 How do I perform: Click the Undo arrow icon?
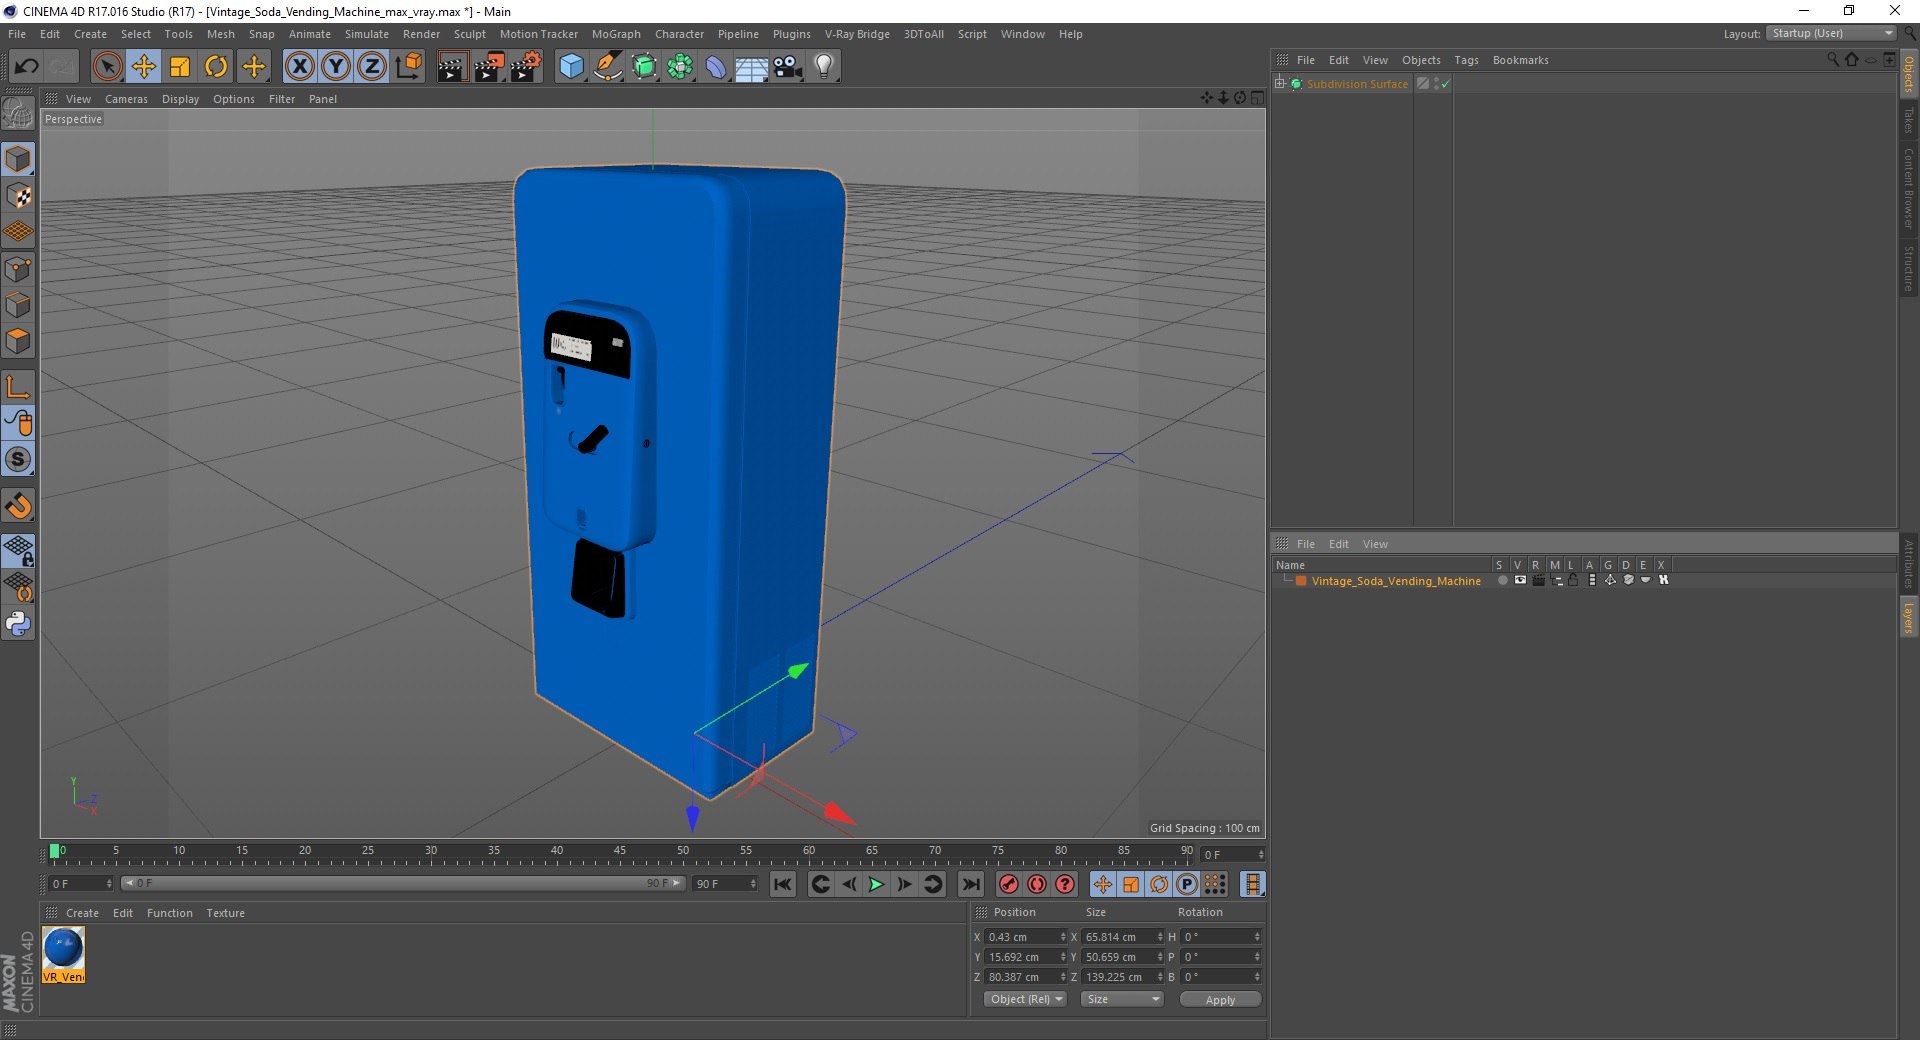pos(27,67)
